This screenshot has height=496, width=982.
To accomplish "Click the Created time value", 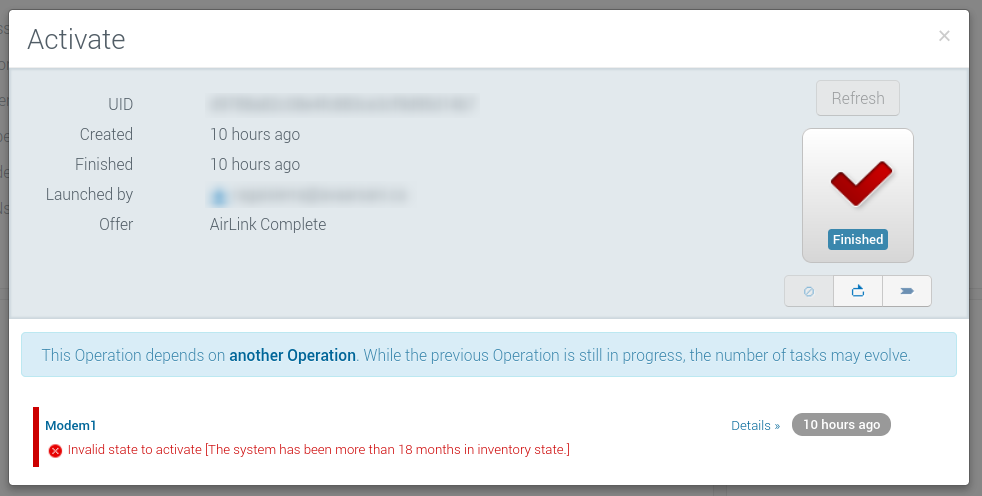I will click(255, 134).
